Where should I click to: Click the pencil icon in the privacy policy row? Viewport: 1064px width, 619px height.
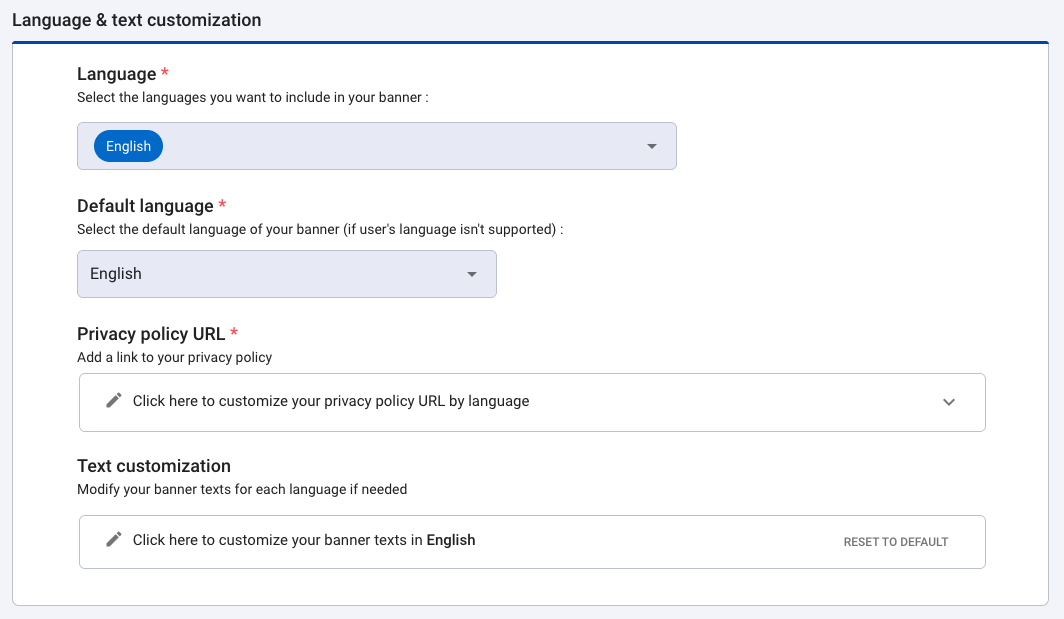[x=114, y=401]
